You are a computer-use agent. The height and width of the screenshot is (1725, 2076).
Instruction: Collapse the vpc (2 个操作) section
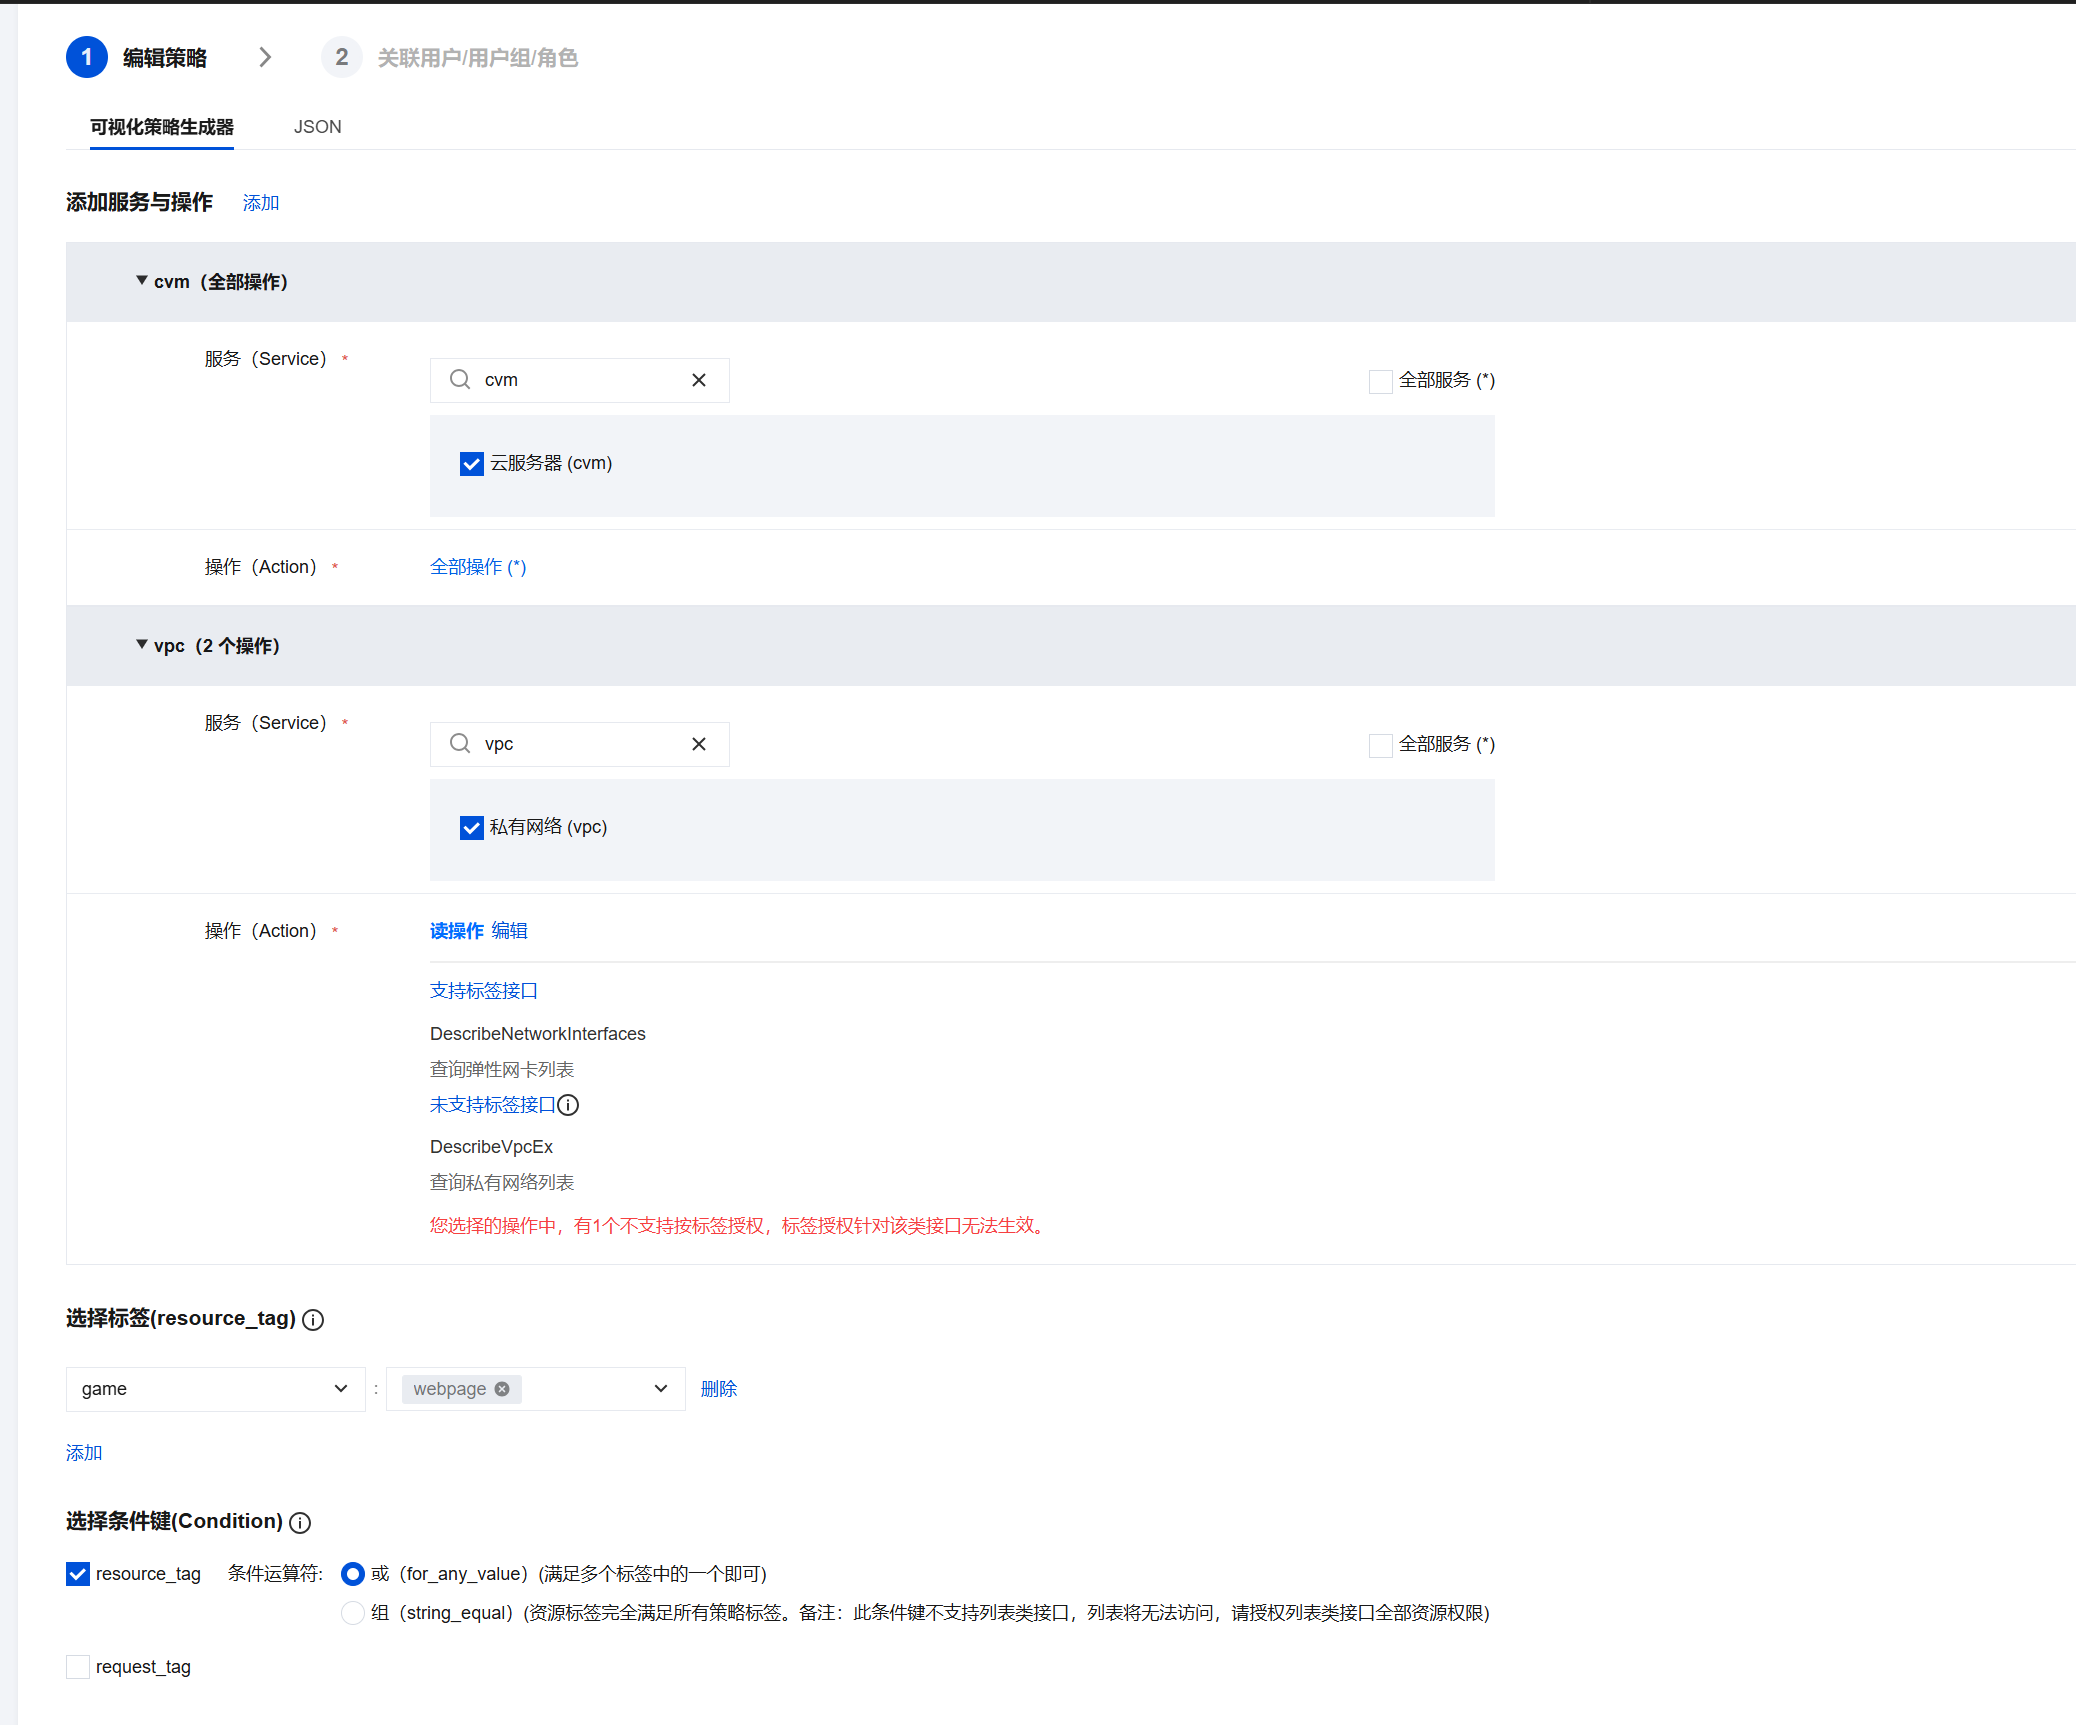click(142, 645)
